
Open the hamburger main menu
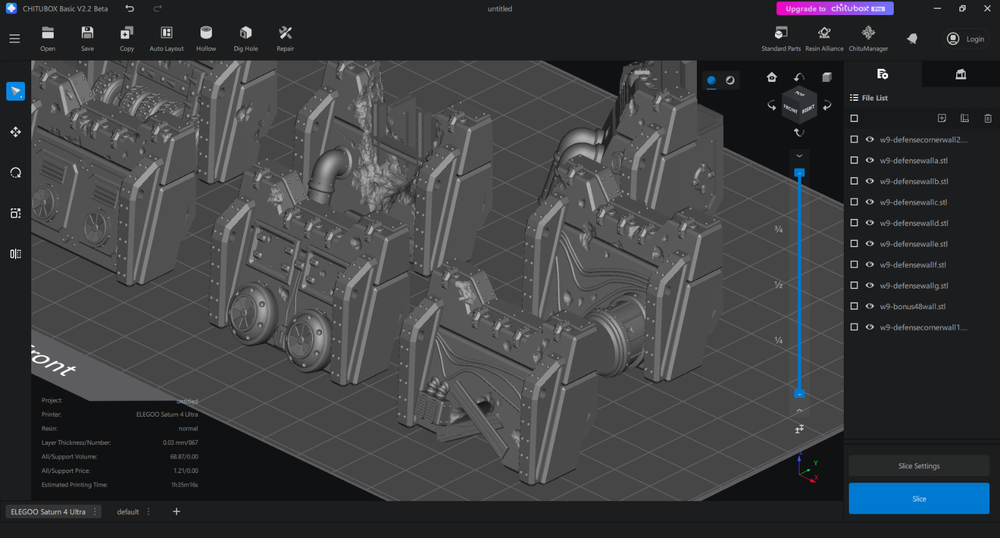tap(14, 39)
